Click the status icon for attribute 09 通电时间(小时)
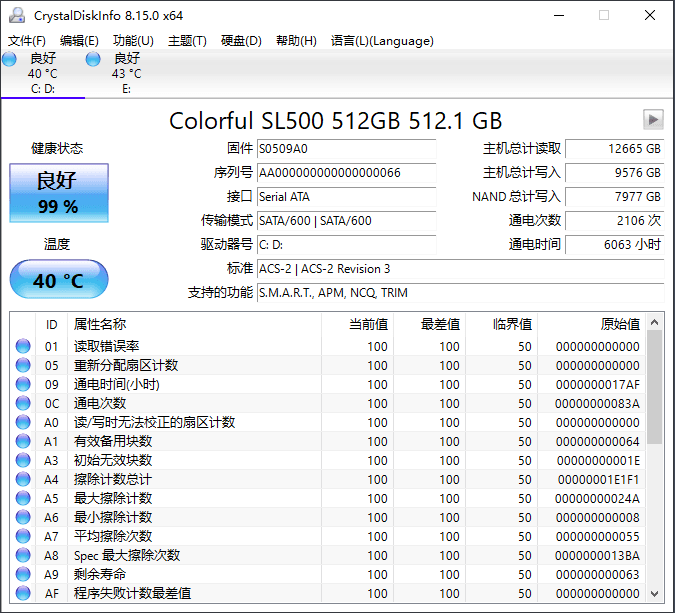This screenshot has height=613, width=675. pyautogui.click(x=23, y=384)
